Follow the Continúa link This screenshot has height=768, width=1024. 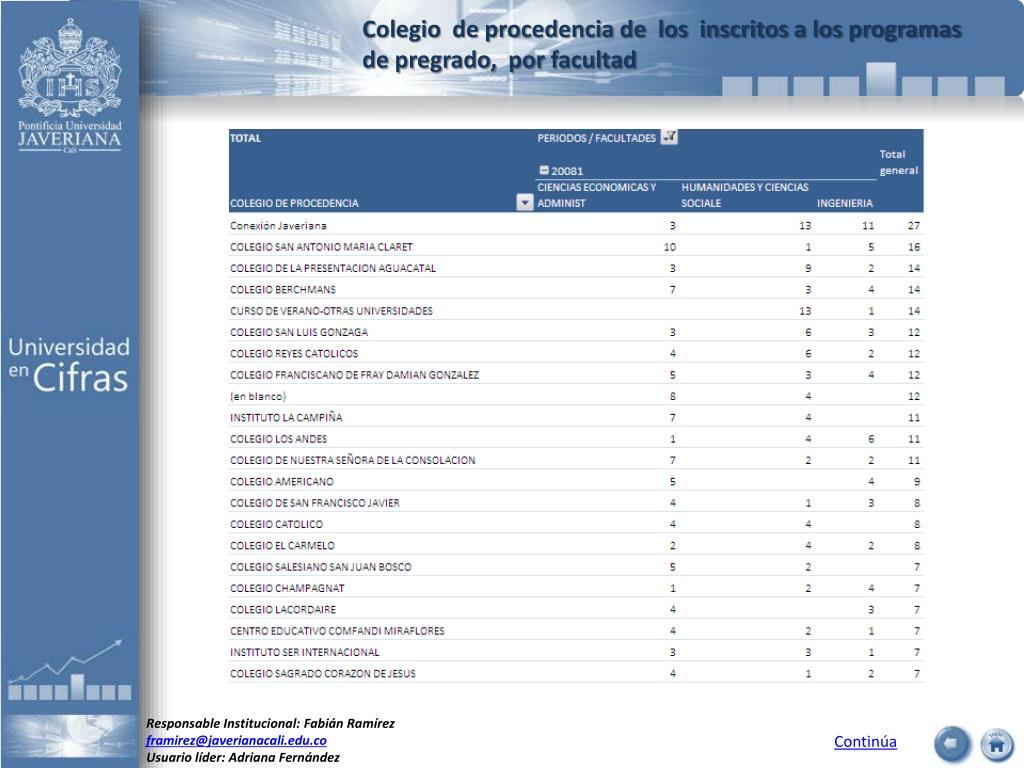click(865, 741)
